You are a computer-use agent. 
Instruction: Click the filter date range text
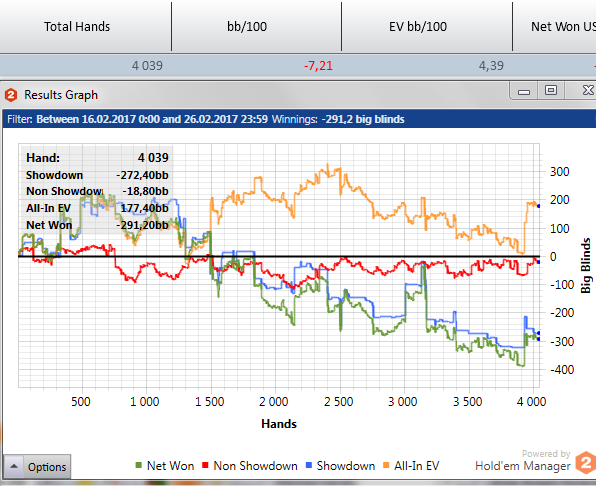(x=152, y=119)
